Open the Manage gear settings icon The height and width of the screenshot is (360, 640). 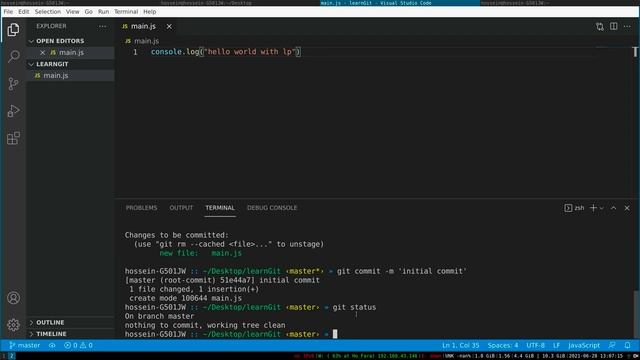click(13, 325)
